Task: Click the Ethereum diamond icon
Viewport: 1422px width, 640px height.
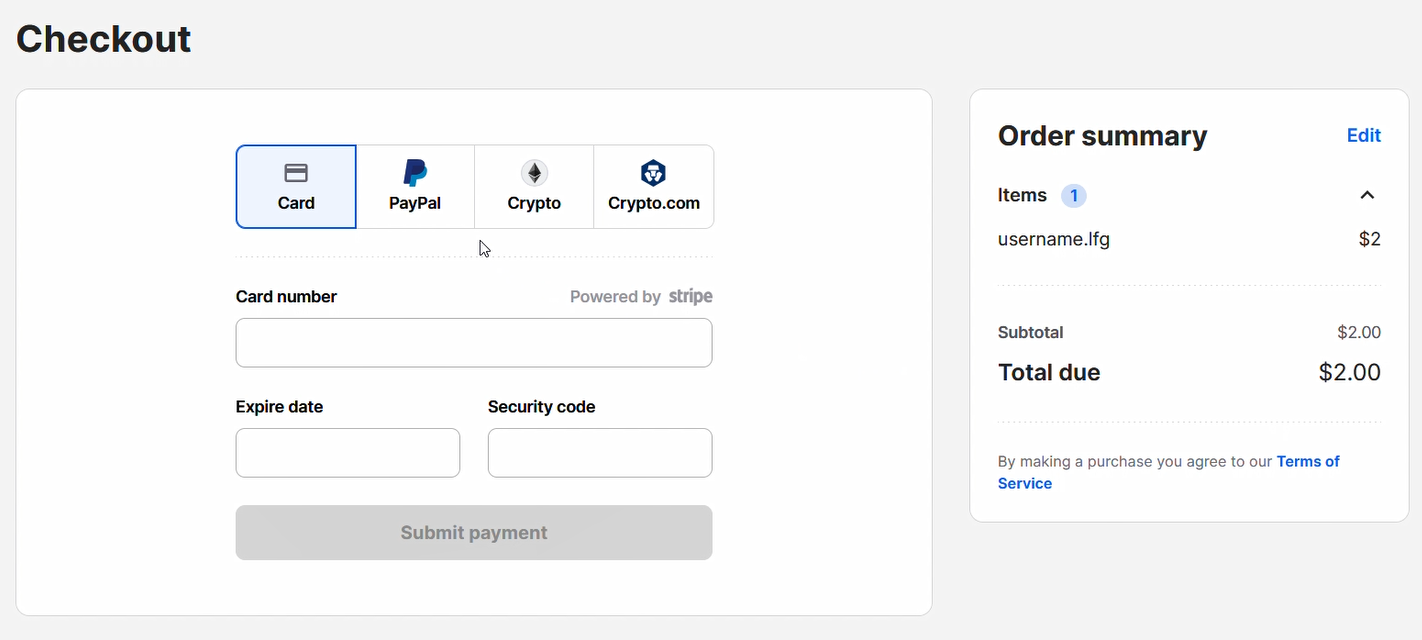Action: 534,173
